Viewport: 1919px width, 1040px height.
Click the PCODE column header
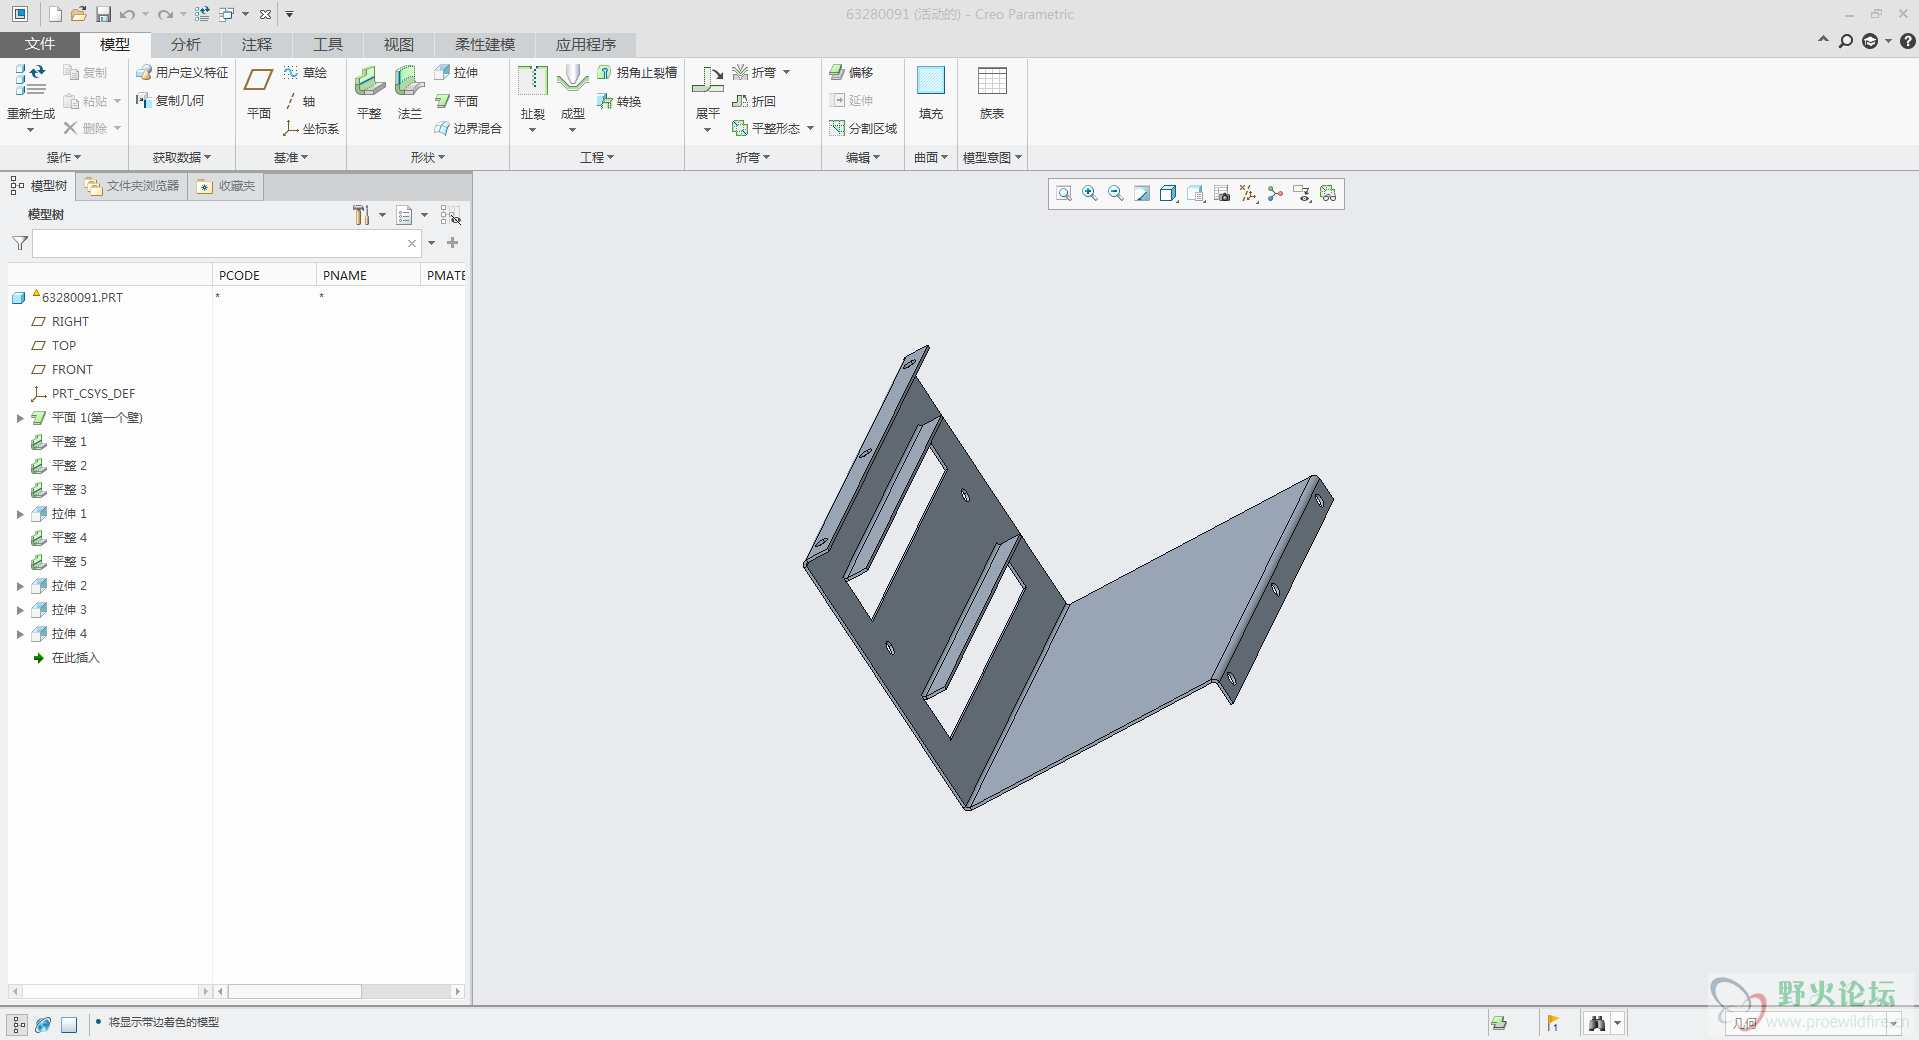[x=264, y=275]
